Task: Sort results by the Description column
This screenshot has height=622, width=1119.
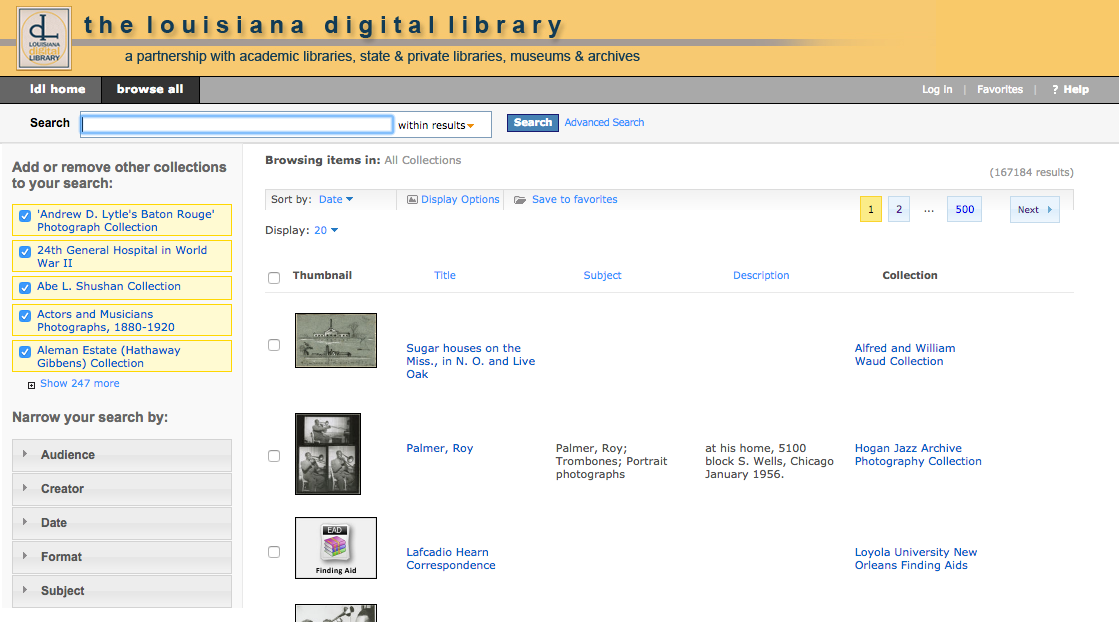Action: [761, 275]
